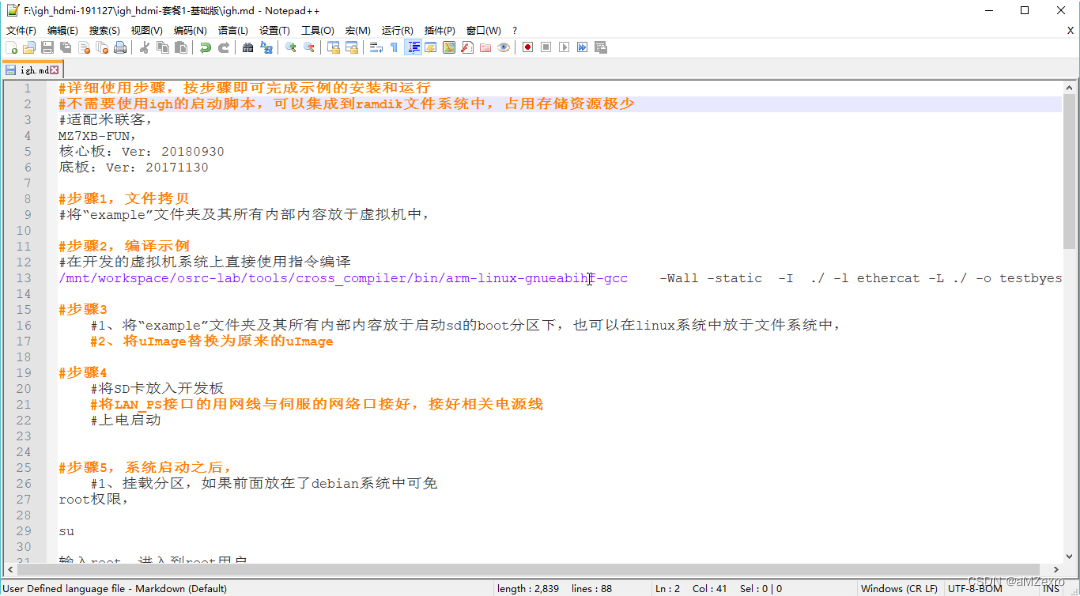
Task: Open the Folder as Workspace icon
Action: click(x=486, y=48)
